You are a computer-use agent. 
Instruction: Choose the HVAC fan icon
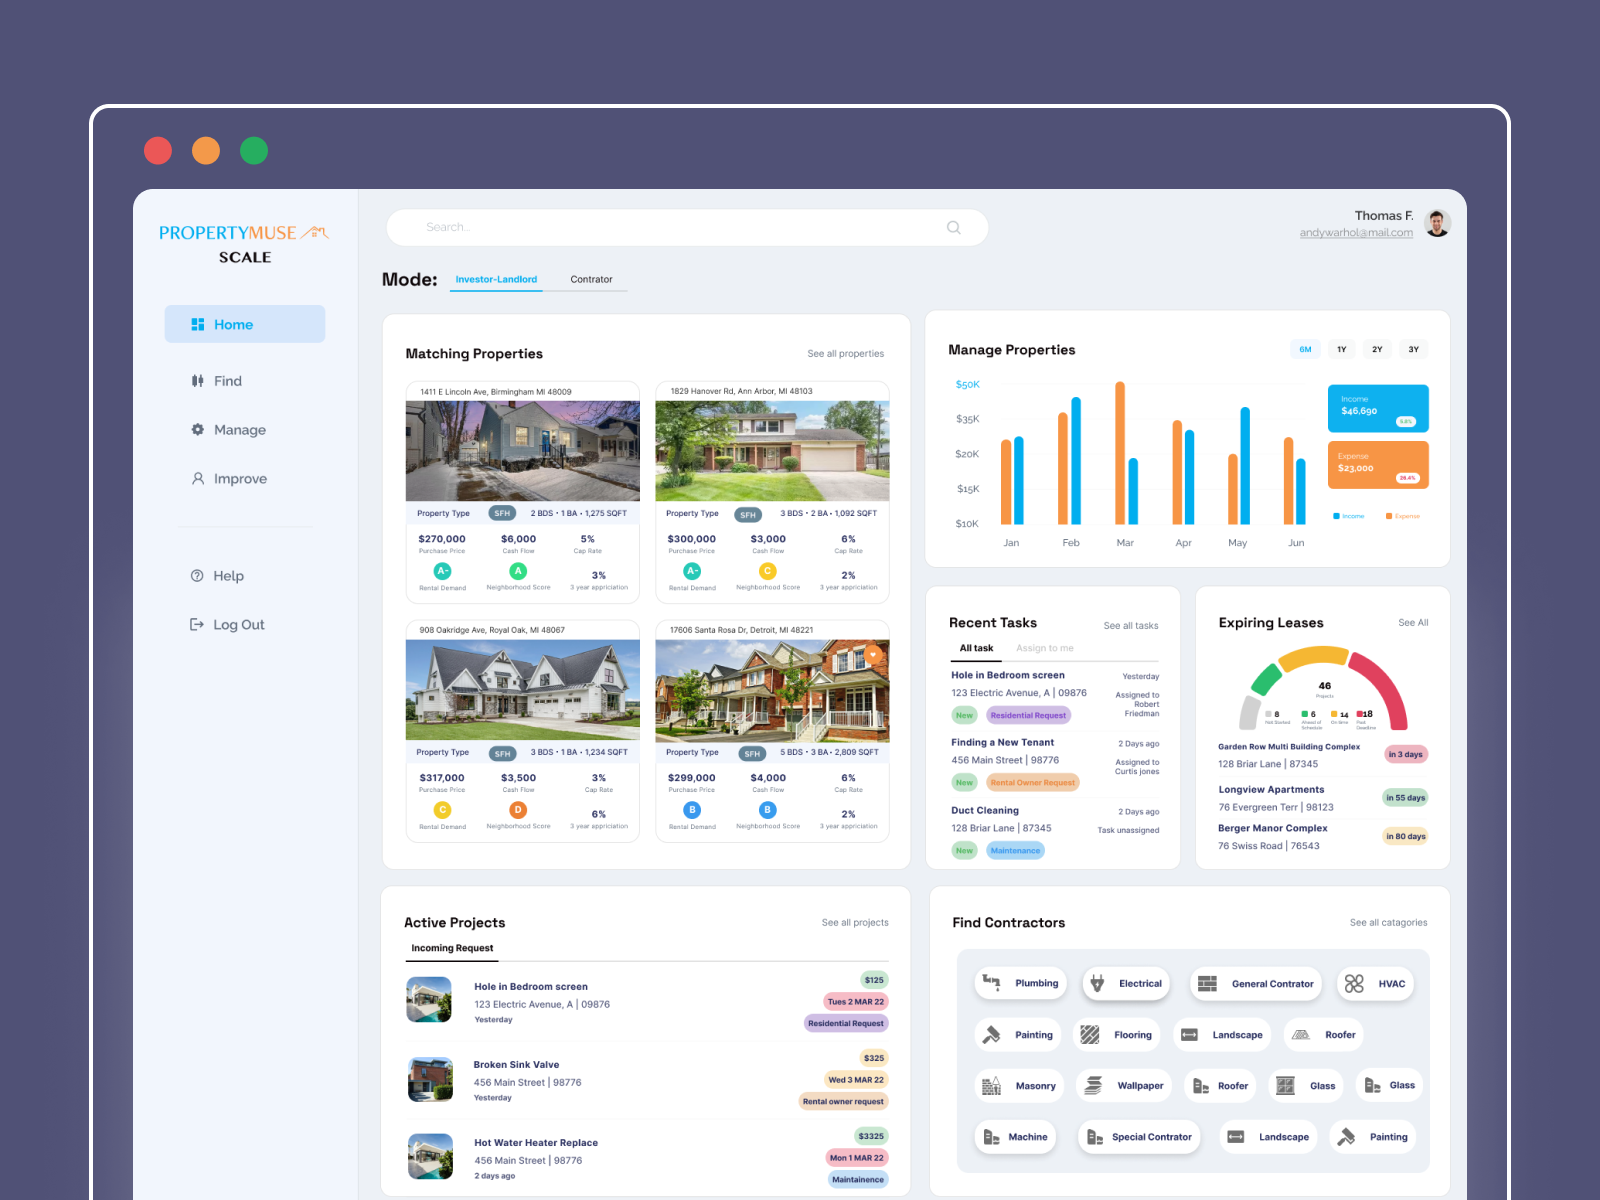[1354, 984]
